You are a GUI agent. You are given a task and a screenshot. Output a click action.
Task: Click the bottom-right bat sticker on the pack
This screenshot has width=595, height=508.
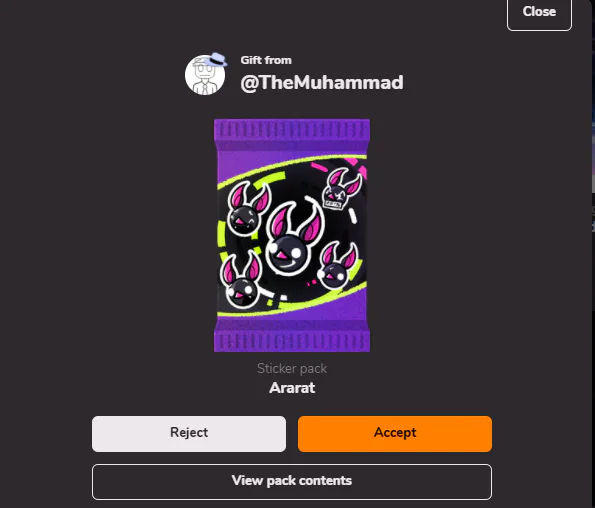tap(337, 266)
